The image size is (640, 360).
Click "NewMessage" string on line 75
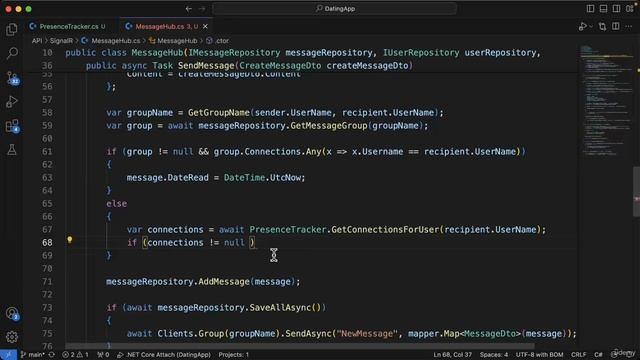pyautogui.click(x=366, y=334)
